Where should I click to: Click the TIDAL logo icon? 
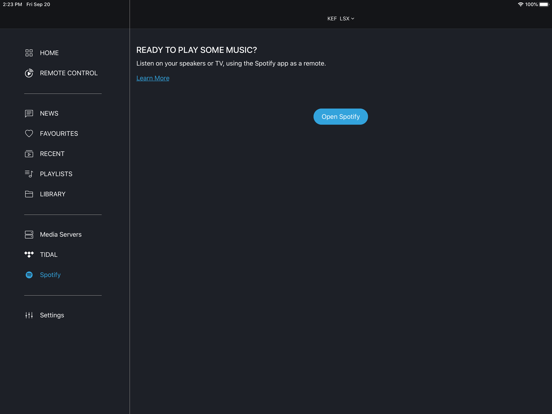(x=29, y=255)
